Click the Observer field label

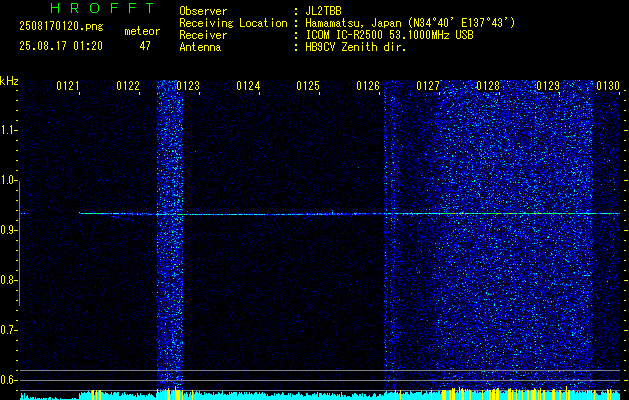tap(203, 11)
